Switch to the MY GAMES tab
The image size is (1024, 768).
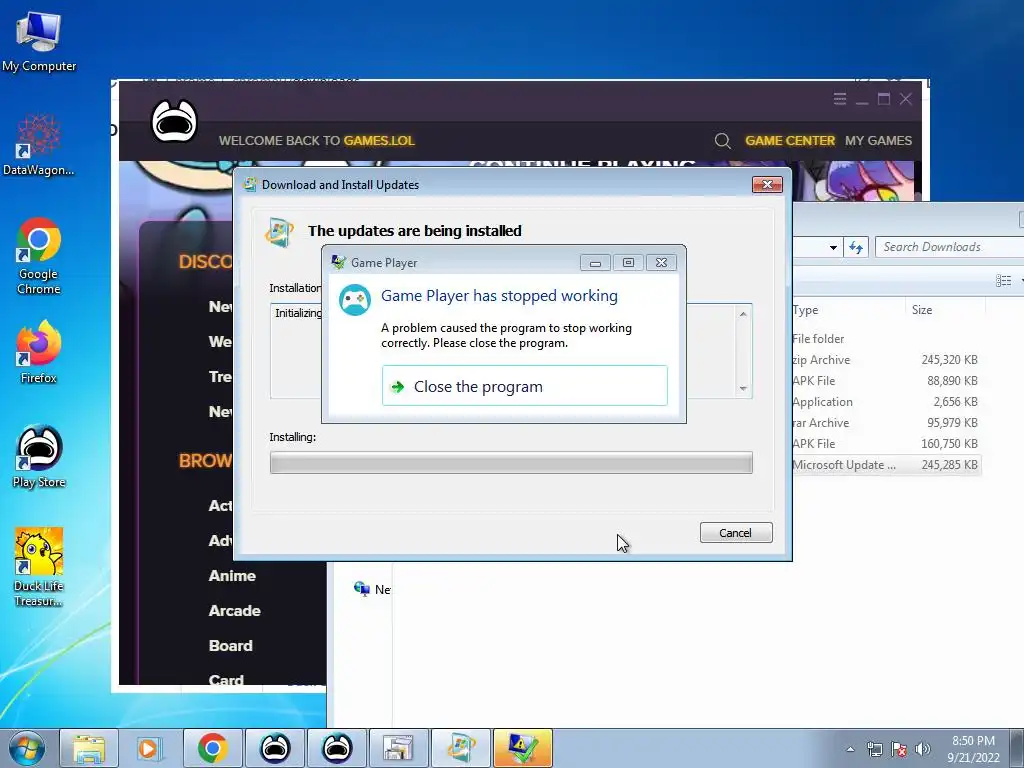(878, 140)
